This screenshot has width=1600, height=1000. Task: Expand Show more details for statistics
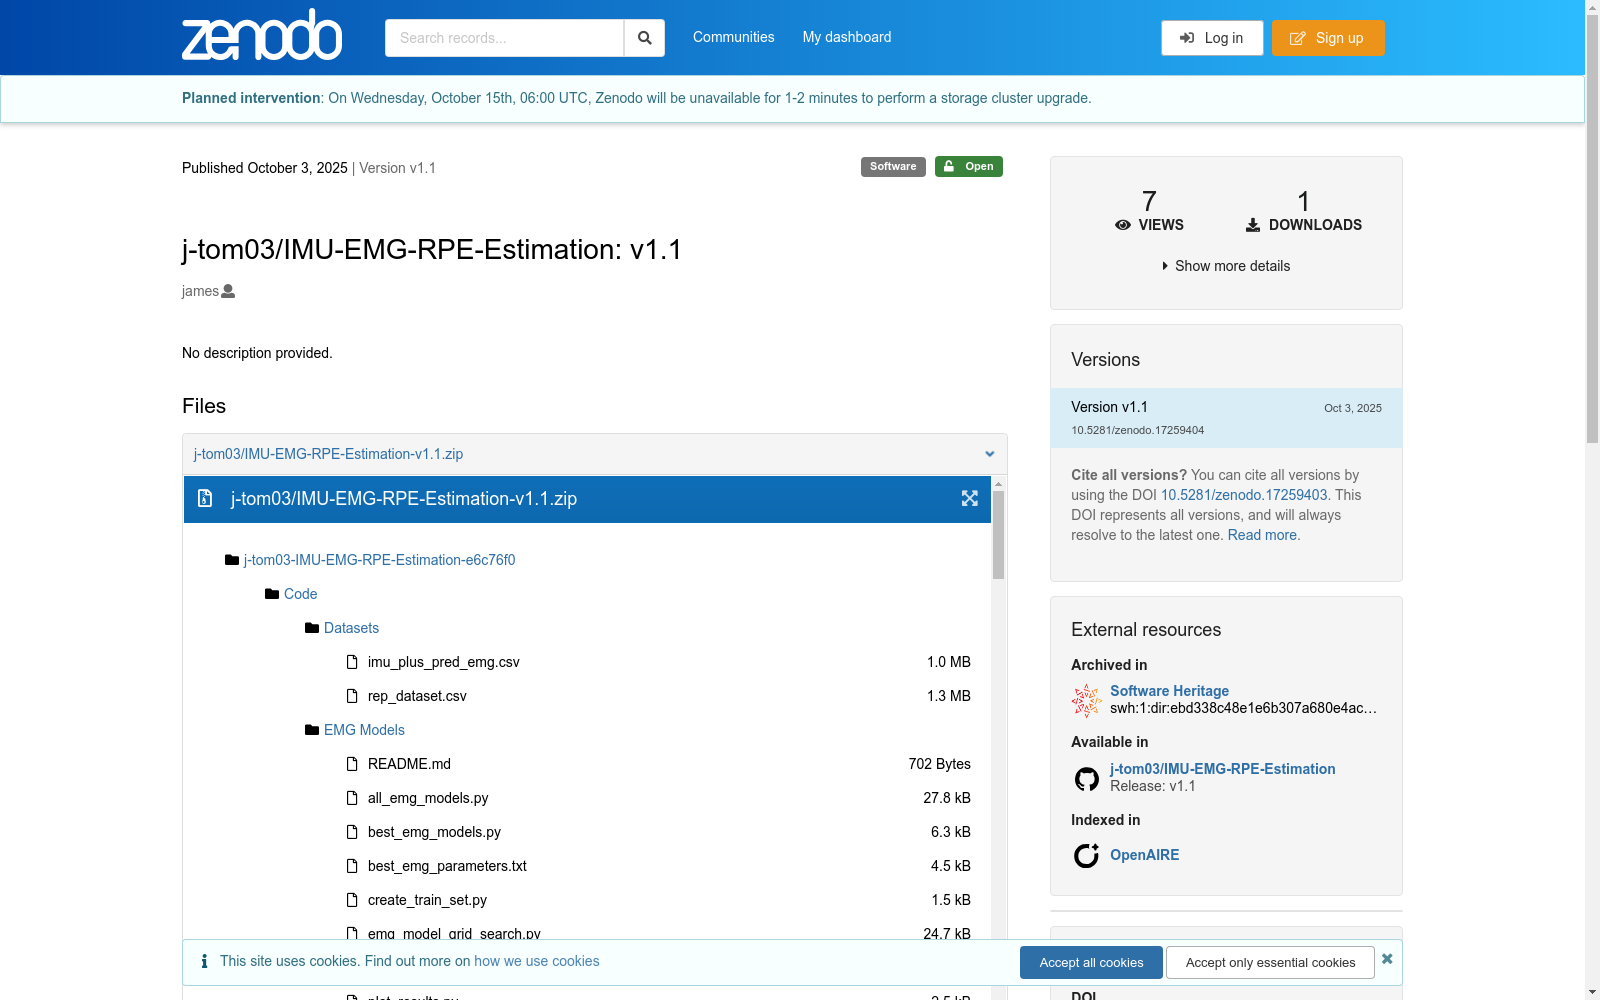[1226, 266]
